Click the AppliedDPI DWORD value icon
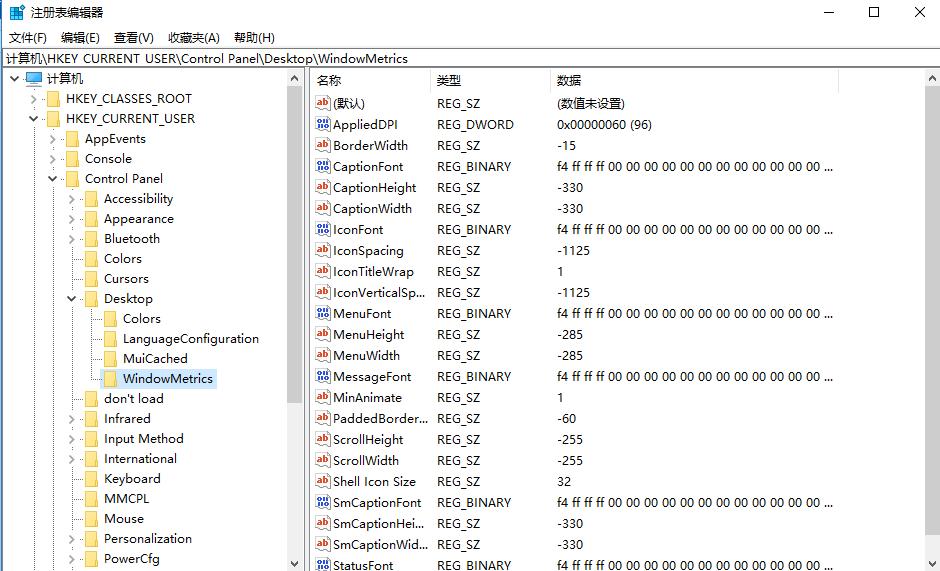 pyautogui.click(x=323, y=124)
